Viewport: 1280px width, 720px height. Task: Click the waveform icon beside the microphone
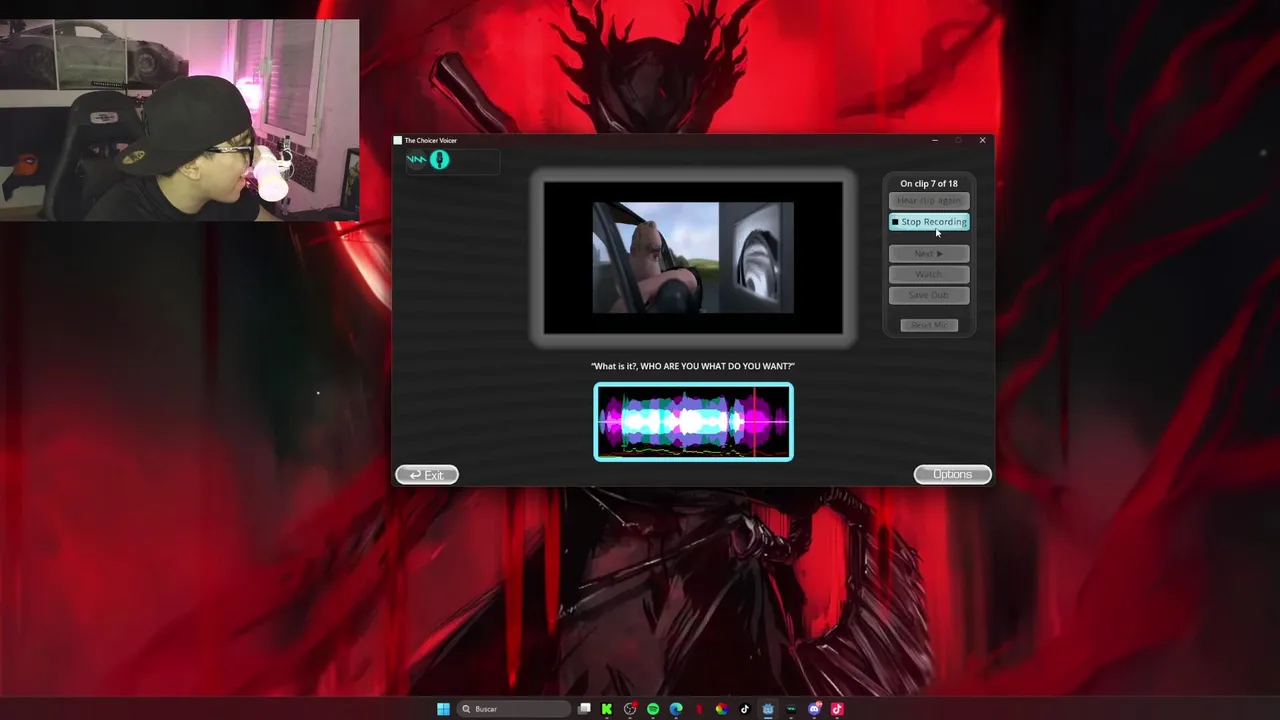coord(416,160)
